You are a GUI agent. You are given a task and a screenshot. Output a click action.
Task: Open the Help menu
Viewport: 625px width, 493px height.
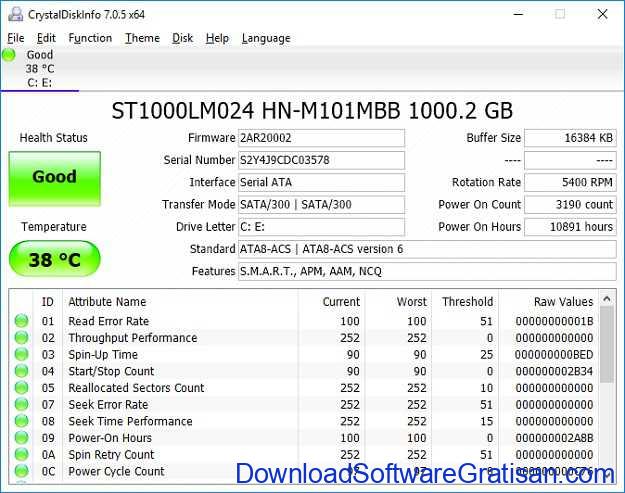click(217, 38)
